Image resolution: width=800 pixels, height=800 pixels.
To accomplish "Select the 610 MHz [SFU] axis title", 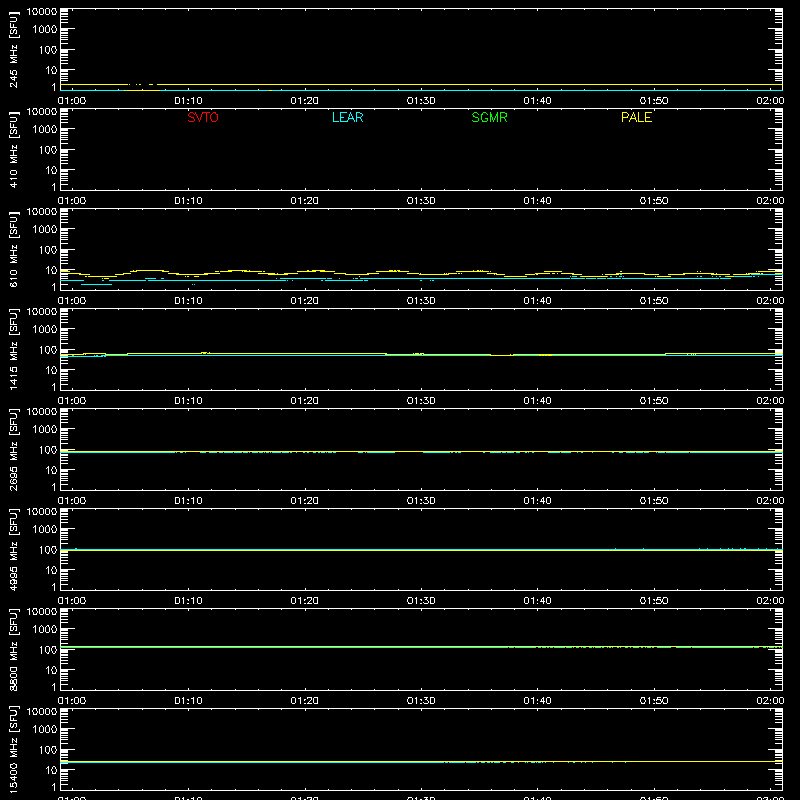I will point(14,250).
